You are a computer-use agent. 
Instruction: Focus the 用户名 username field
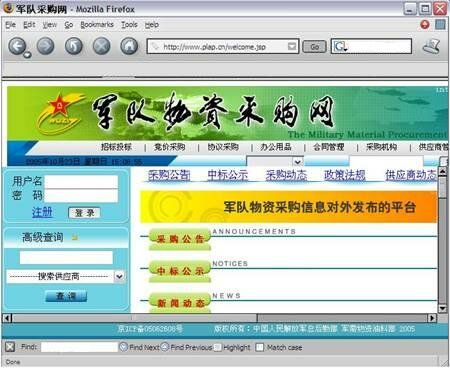(x=81, y=182)
